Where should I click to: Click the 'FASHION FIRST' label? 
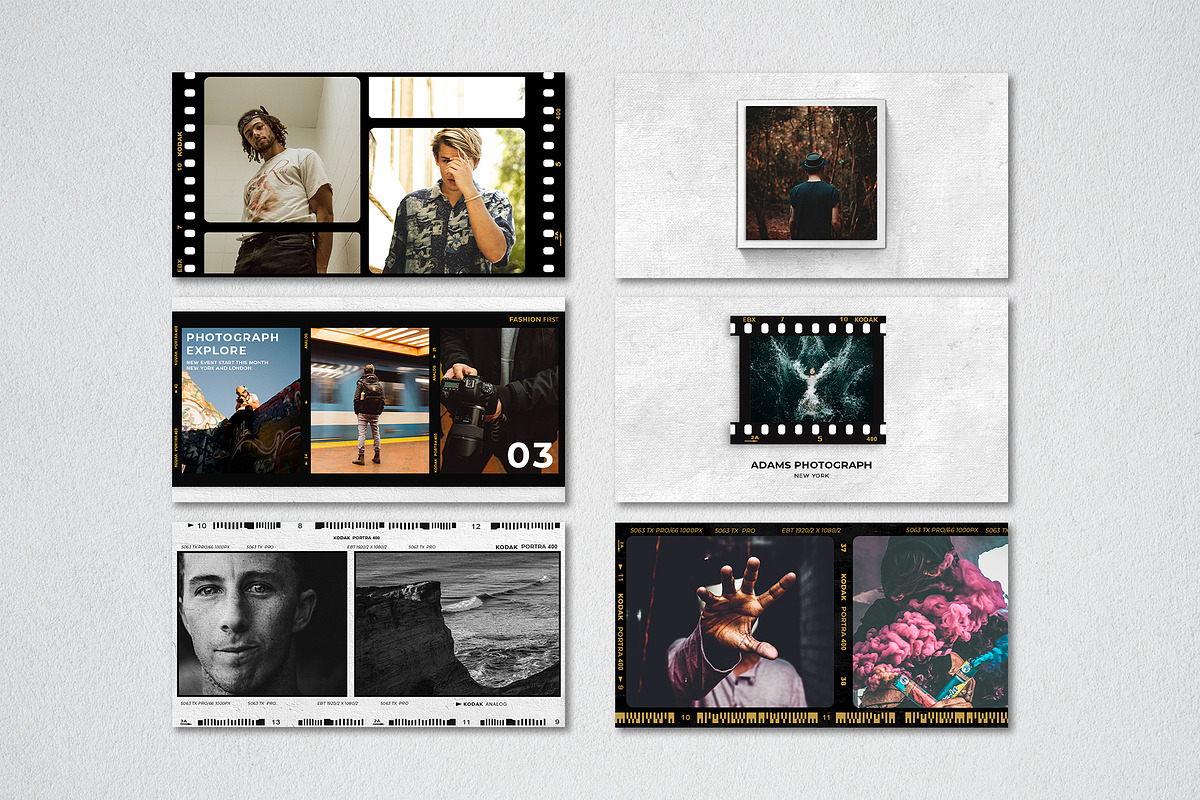[534, 319]
